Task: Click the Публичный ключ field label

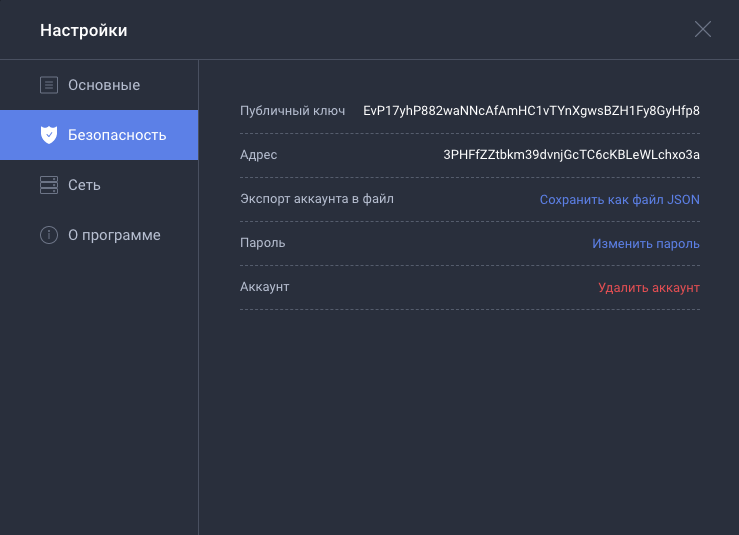Action: point(292,111)
